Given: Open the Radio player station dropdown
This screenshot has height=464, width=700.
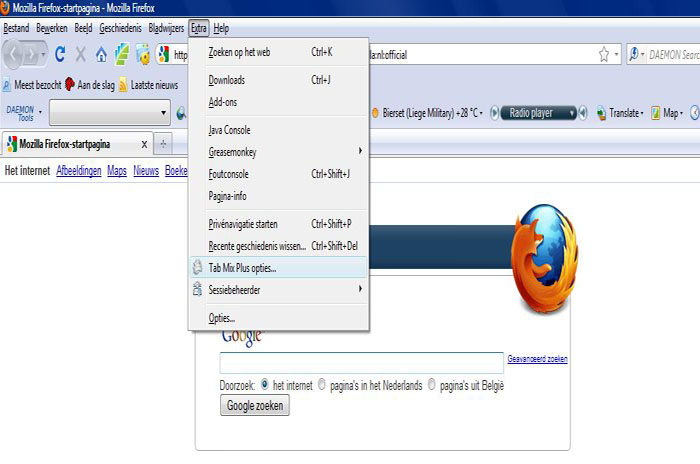Looking at the screenshot, I should (x=572, y=113).
